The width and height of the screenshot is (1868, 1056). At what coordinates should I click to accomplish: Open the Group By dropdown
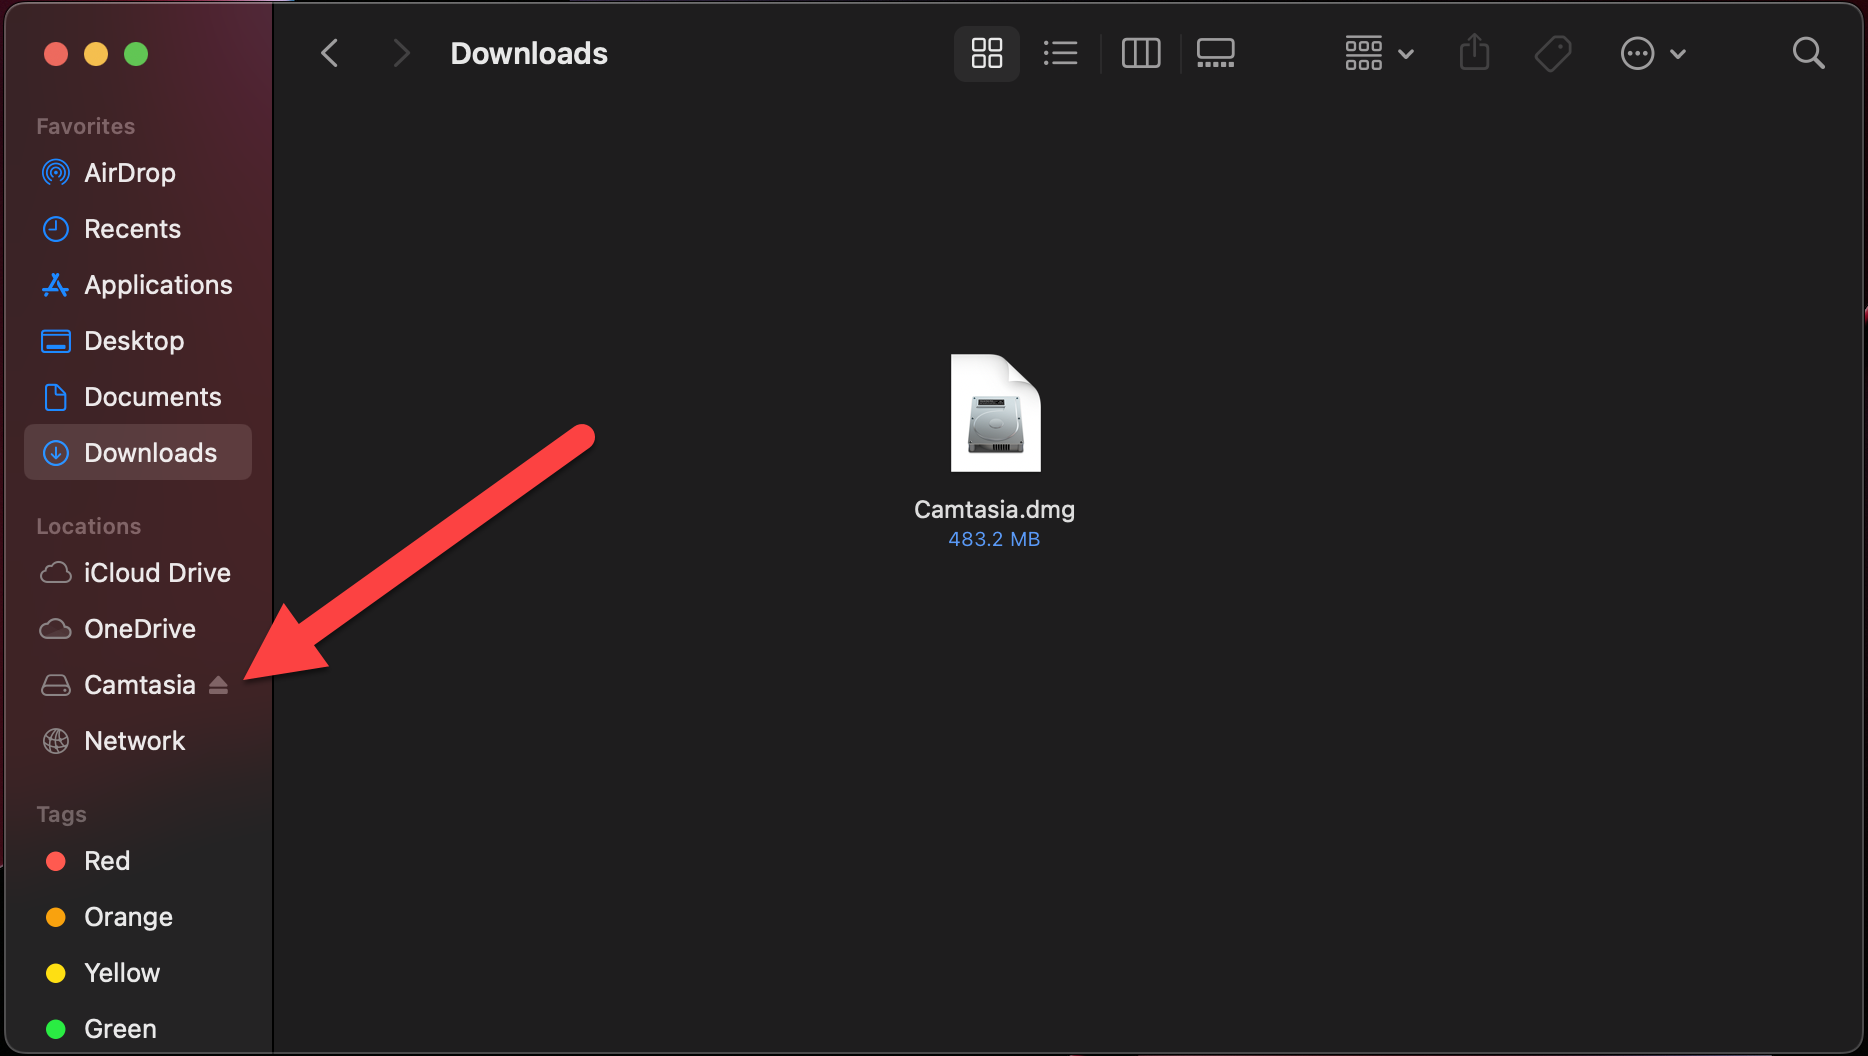pyautogui.click(x=1378, y=53)
